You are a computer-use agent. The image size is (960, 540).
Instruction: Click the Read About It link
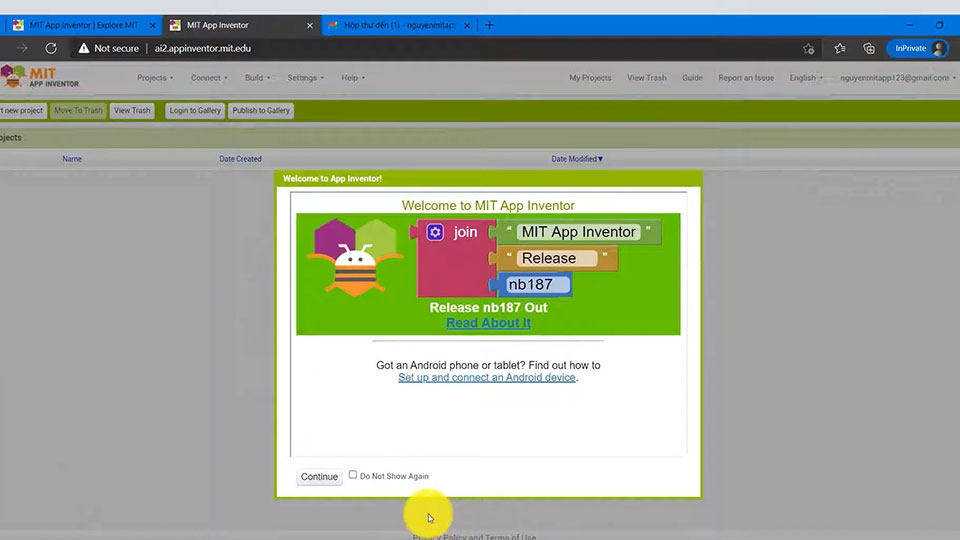pos(488,323)
